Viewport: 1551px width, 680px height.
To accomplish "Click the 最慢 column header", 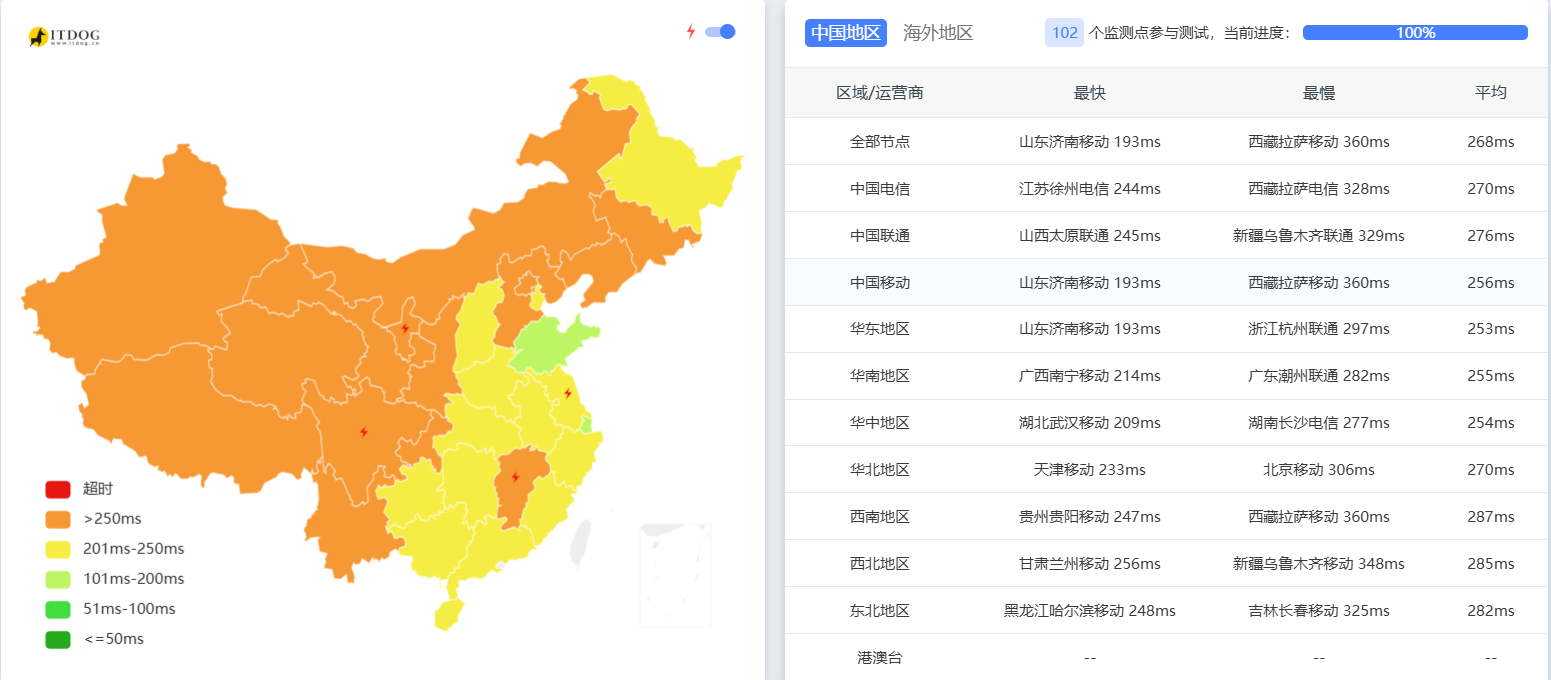I will tap(1319, 93).
